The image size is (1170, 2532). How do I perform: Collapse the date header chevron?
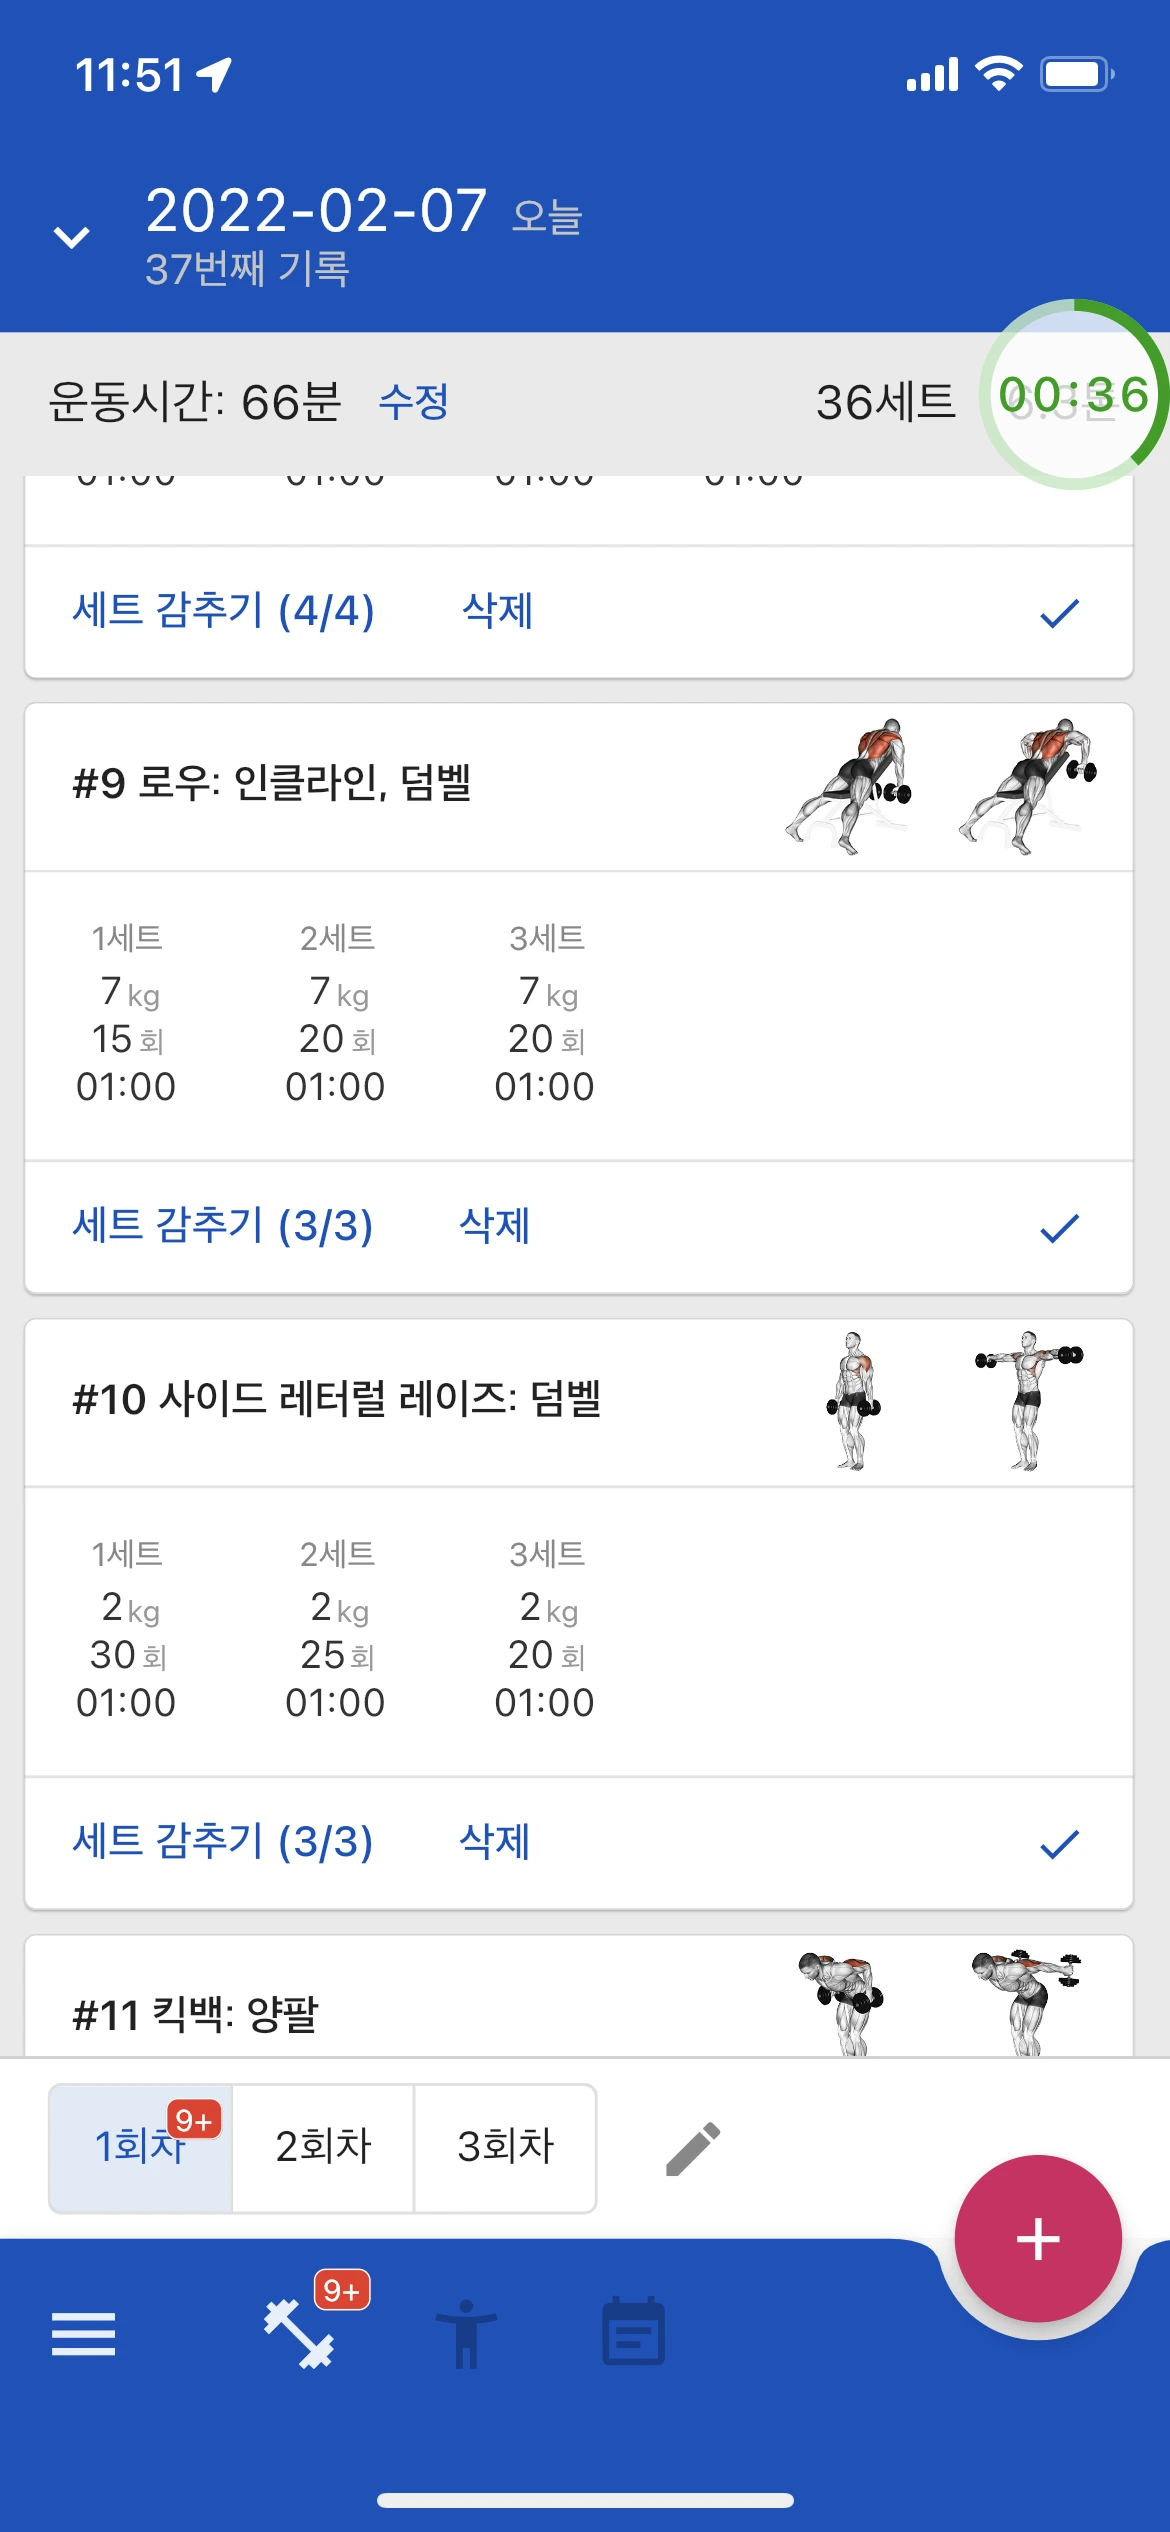[x=72, y=237]
